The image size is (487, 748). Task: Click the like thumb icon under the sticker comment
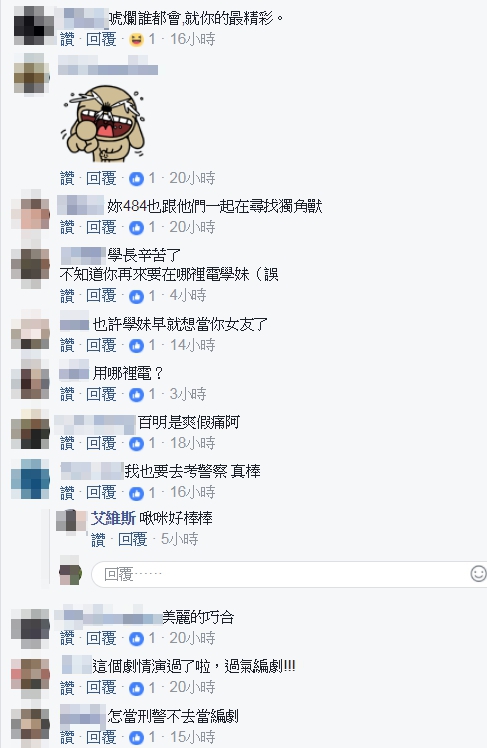pos(136,179)
